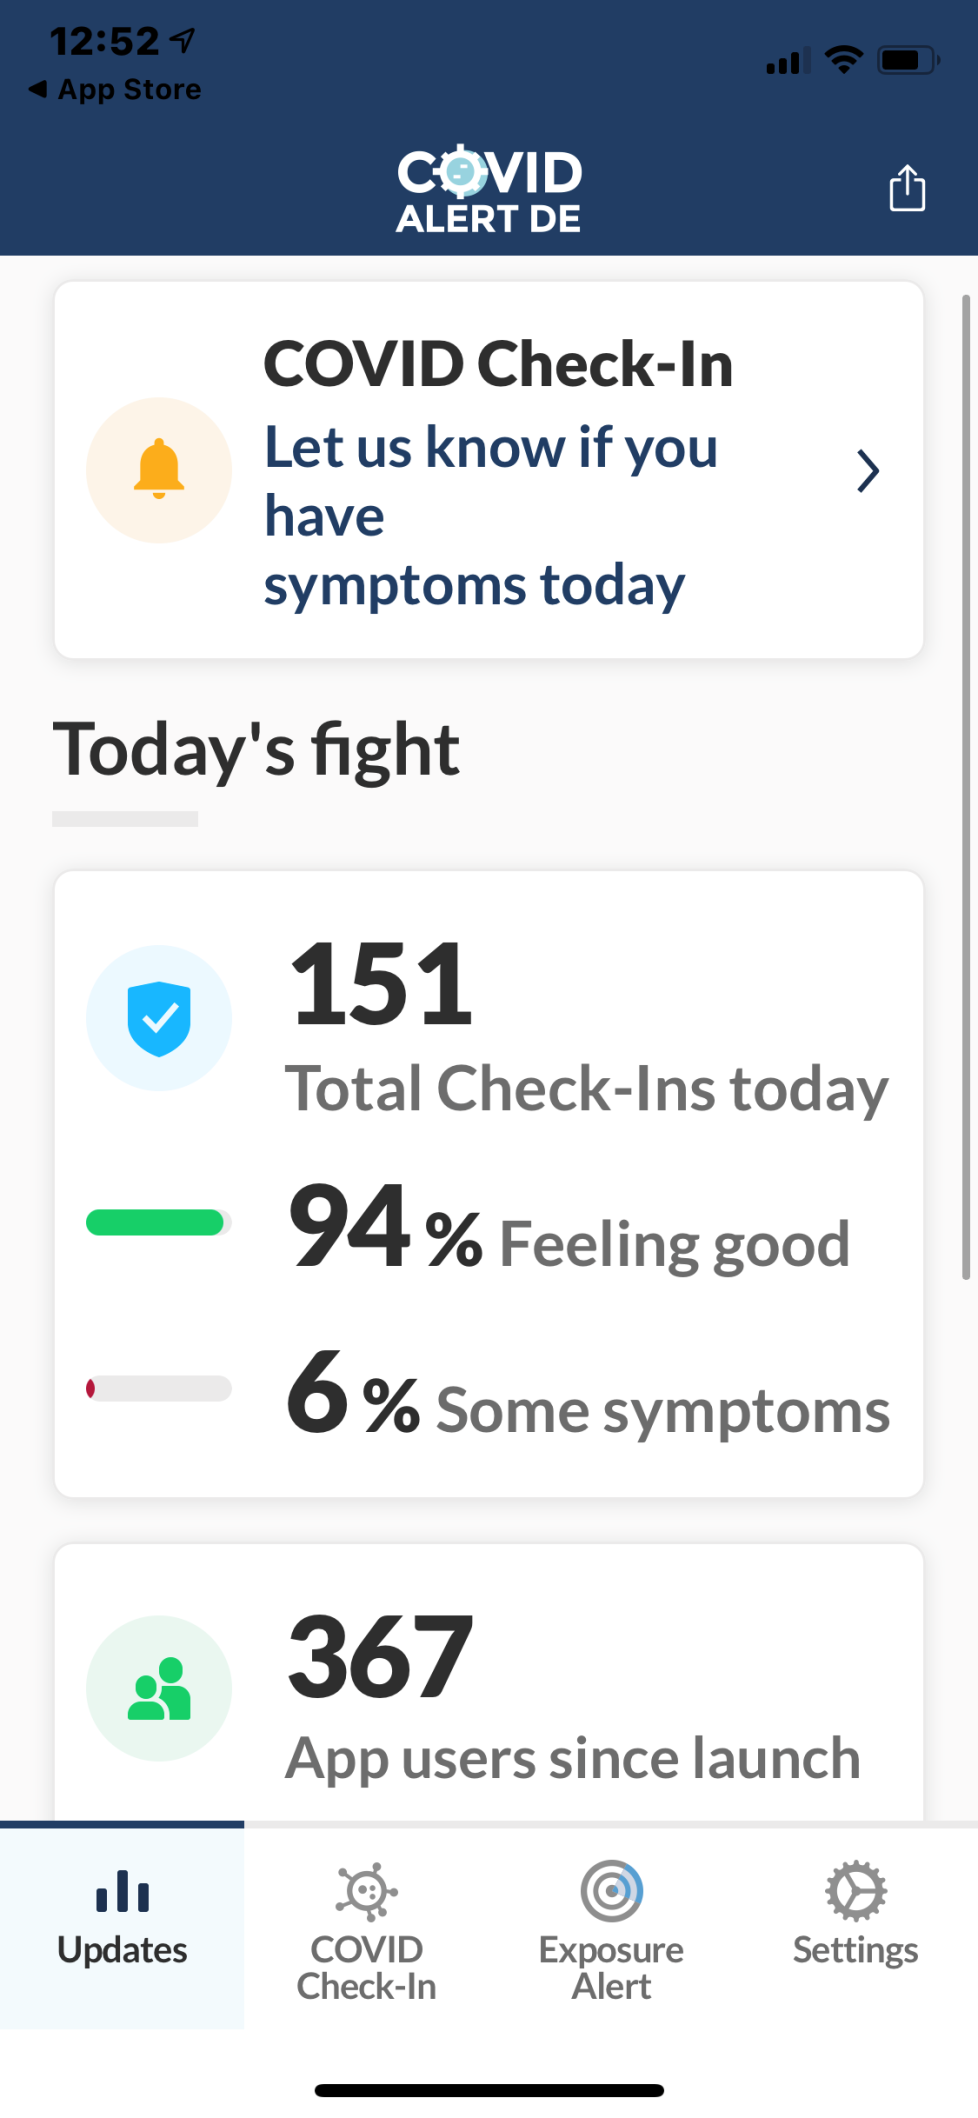This screenshot has height=2118, width=978.
Task: Tap the 367 App users since launch text
Action: pos(573,1700)
